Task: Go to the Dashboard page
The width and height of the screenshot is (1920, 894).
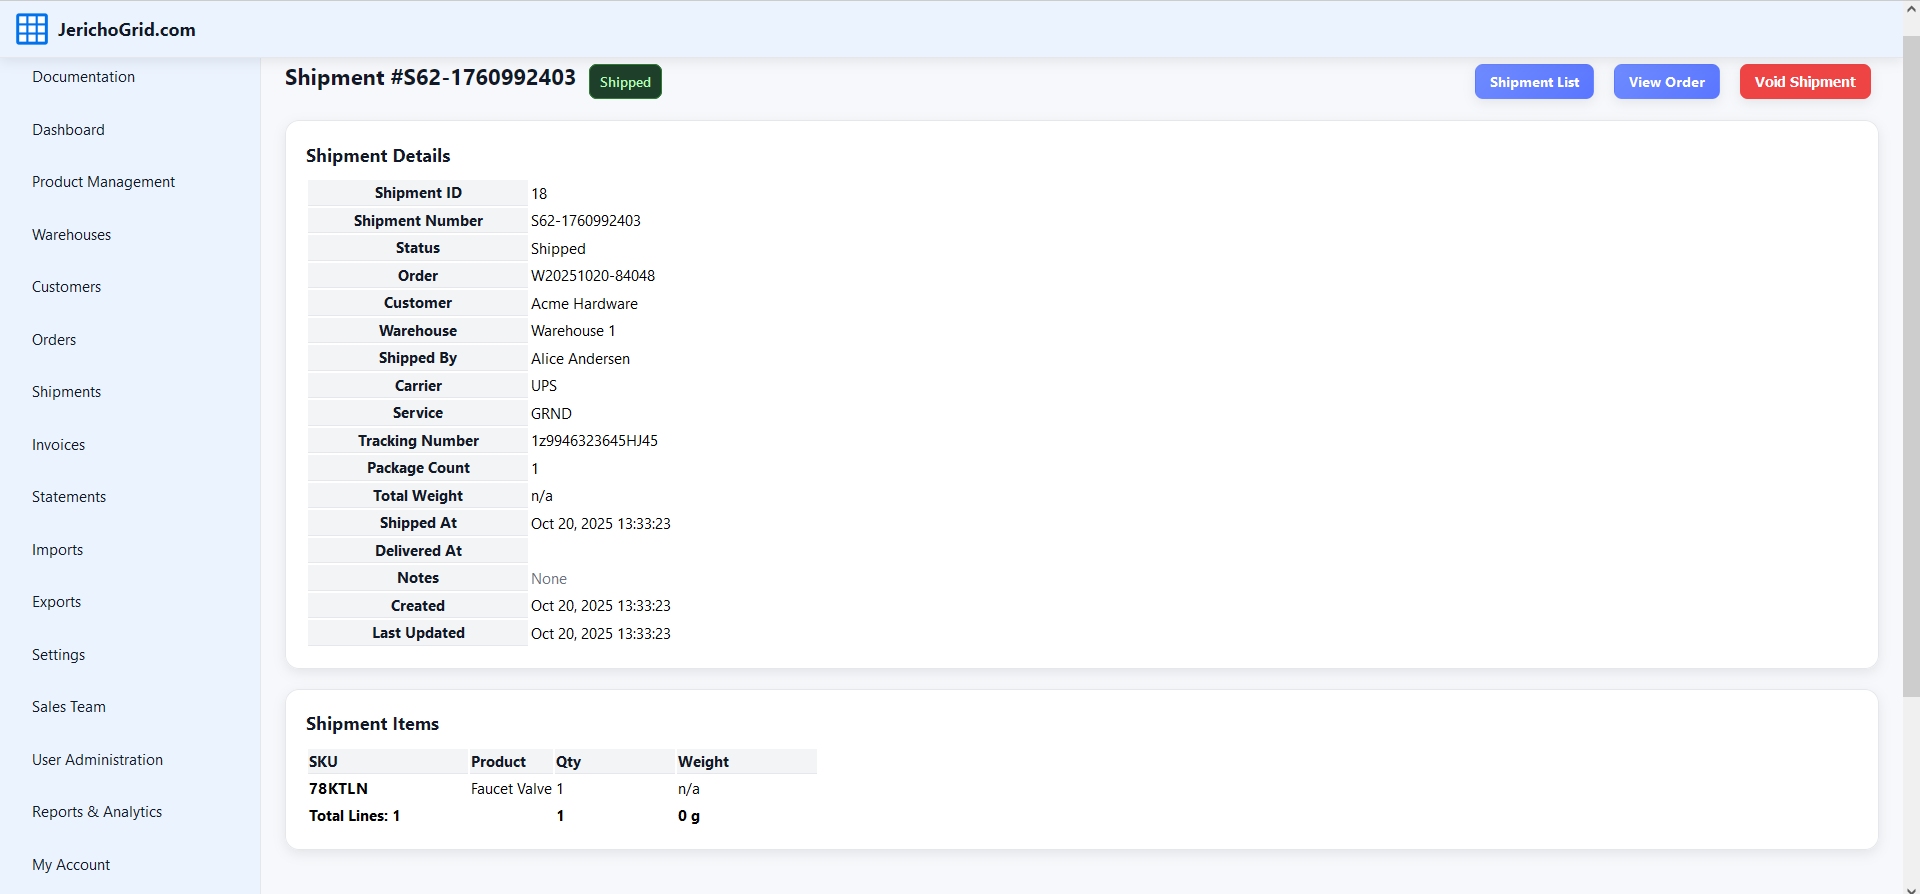Action: coord(68,130)
